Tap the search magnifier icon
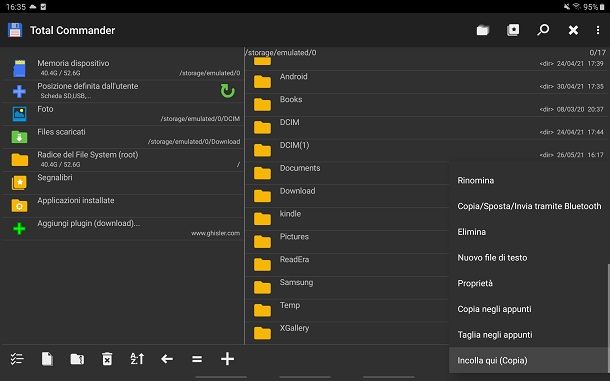The height and width of the screenshot is (381, 610). pos(543,30)
